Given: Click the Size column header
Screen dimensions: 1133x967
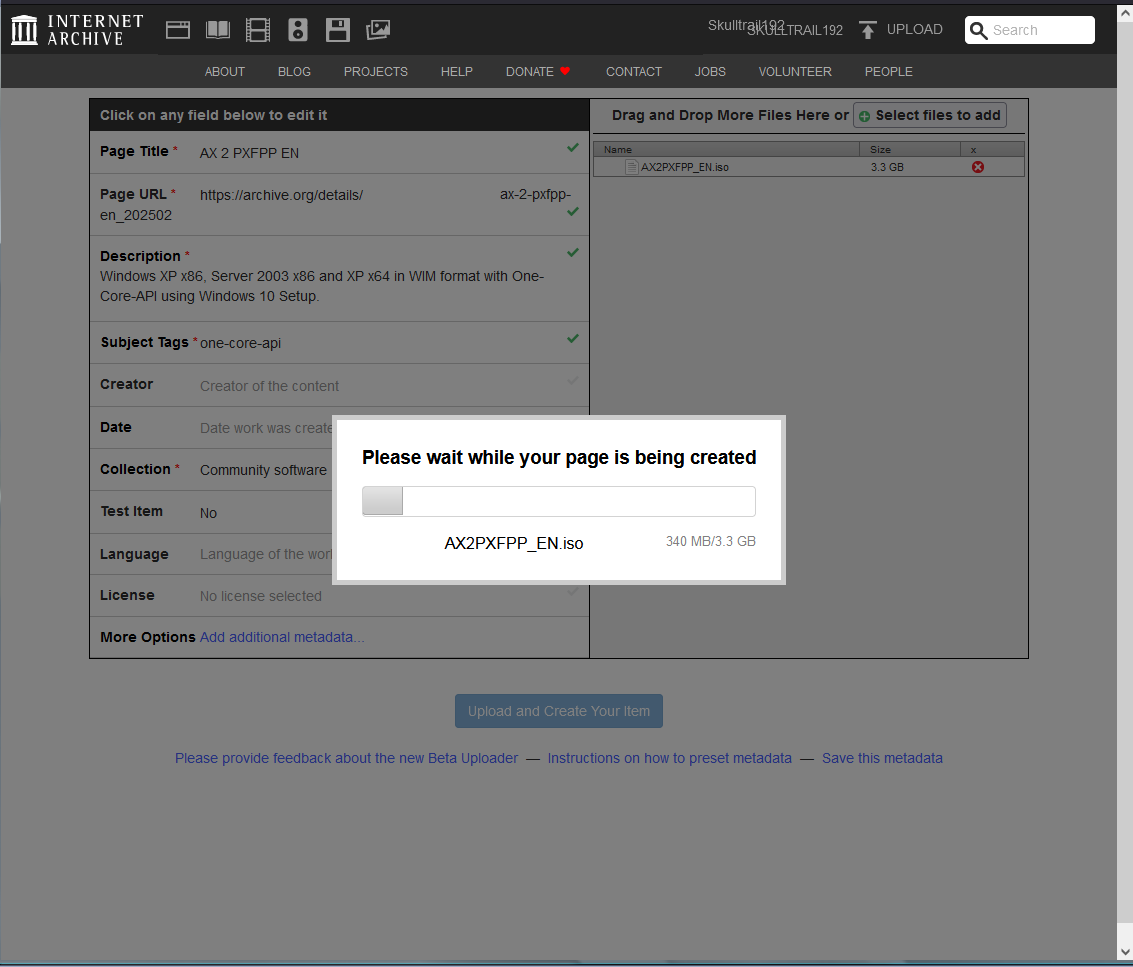Looking at the screenshot, I should click(x=910, y=150).
